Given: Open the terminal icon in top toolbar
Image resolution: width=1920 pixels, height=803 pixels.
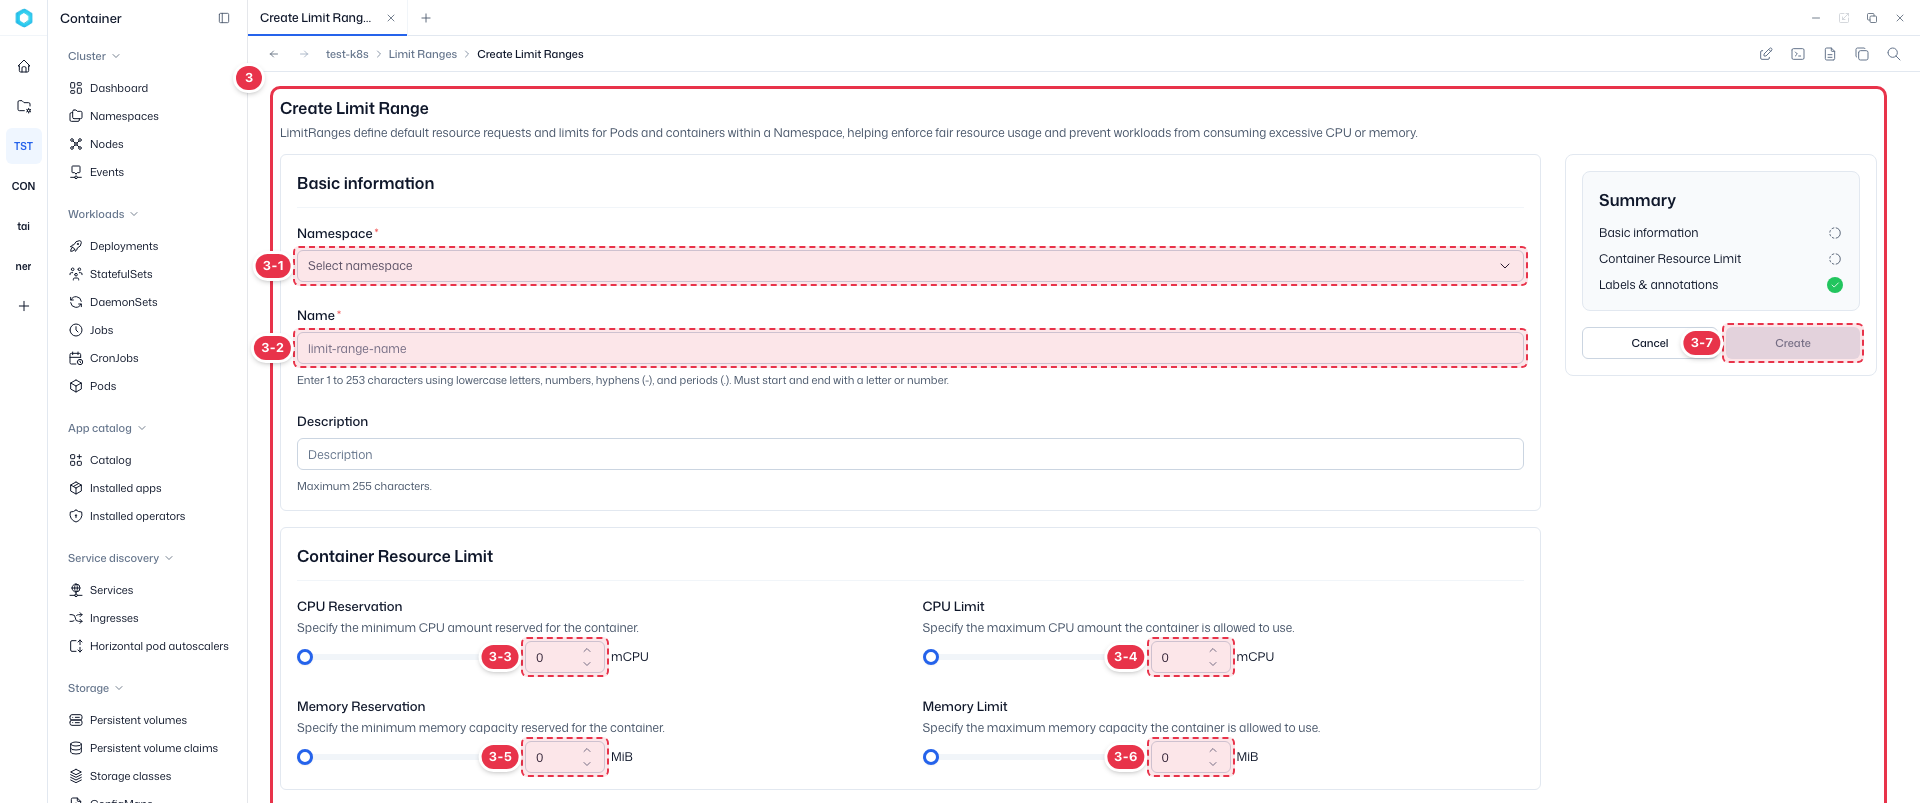Looking at the screenshot, I should point(1798,54).
